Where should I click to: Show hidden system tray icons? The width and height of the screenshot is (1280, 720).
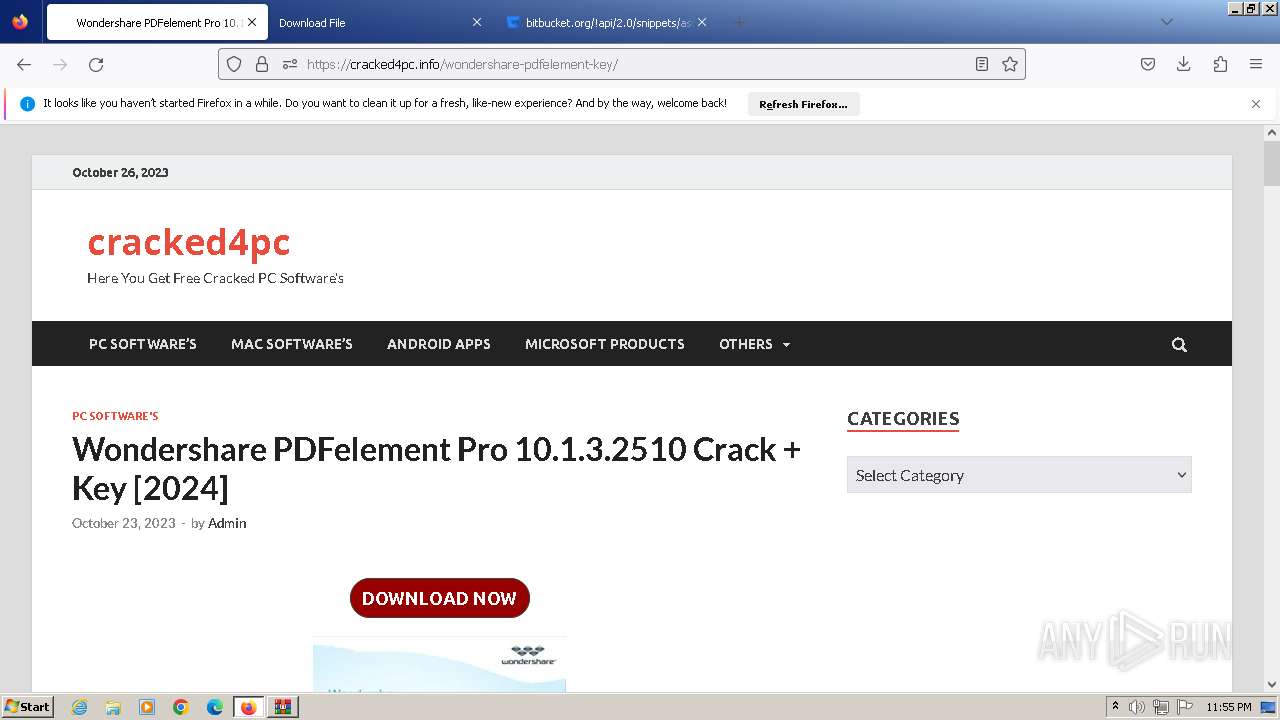(x=1115, y=707)
